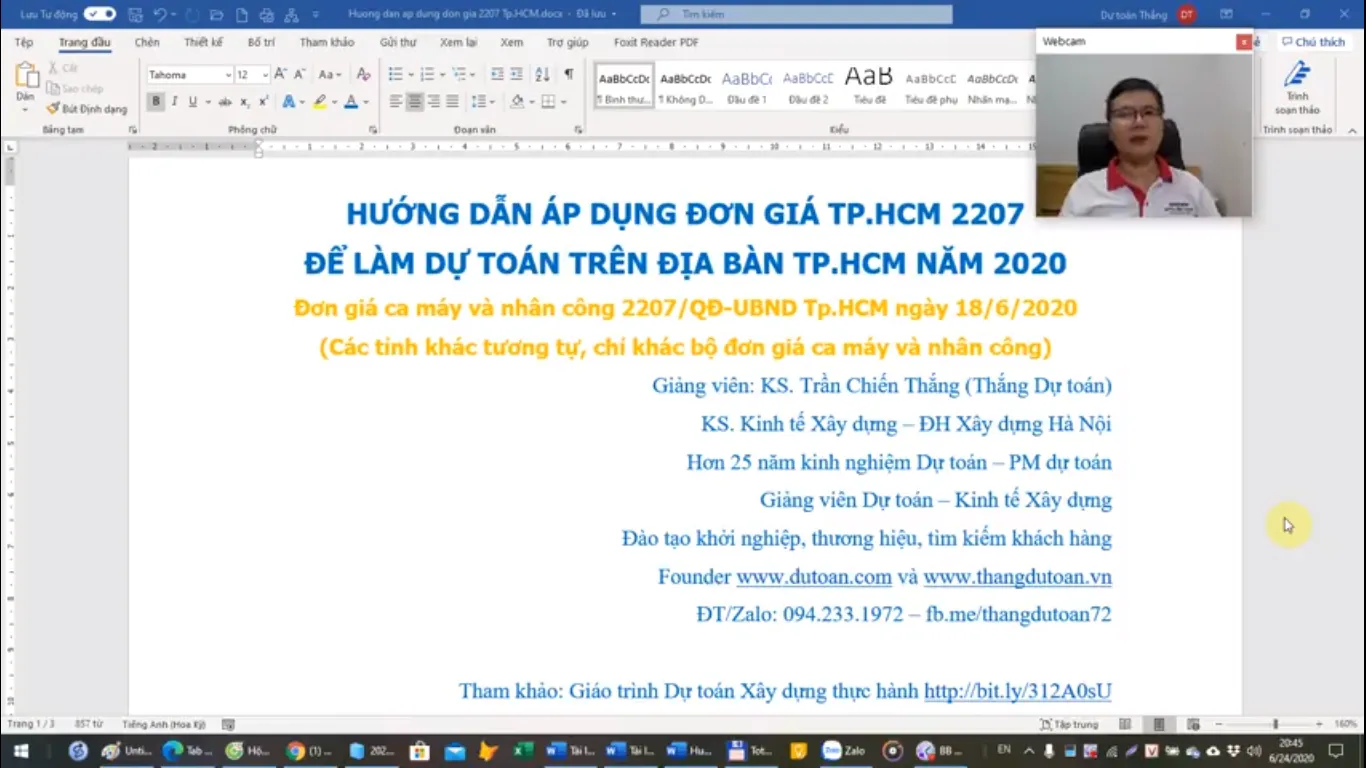
Task: Toggle Bold formatting button
Action: pos(156,101)
